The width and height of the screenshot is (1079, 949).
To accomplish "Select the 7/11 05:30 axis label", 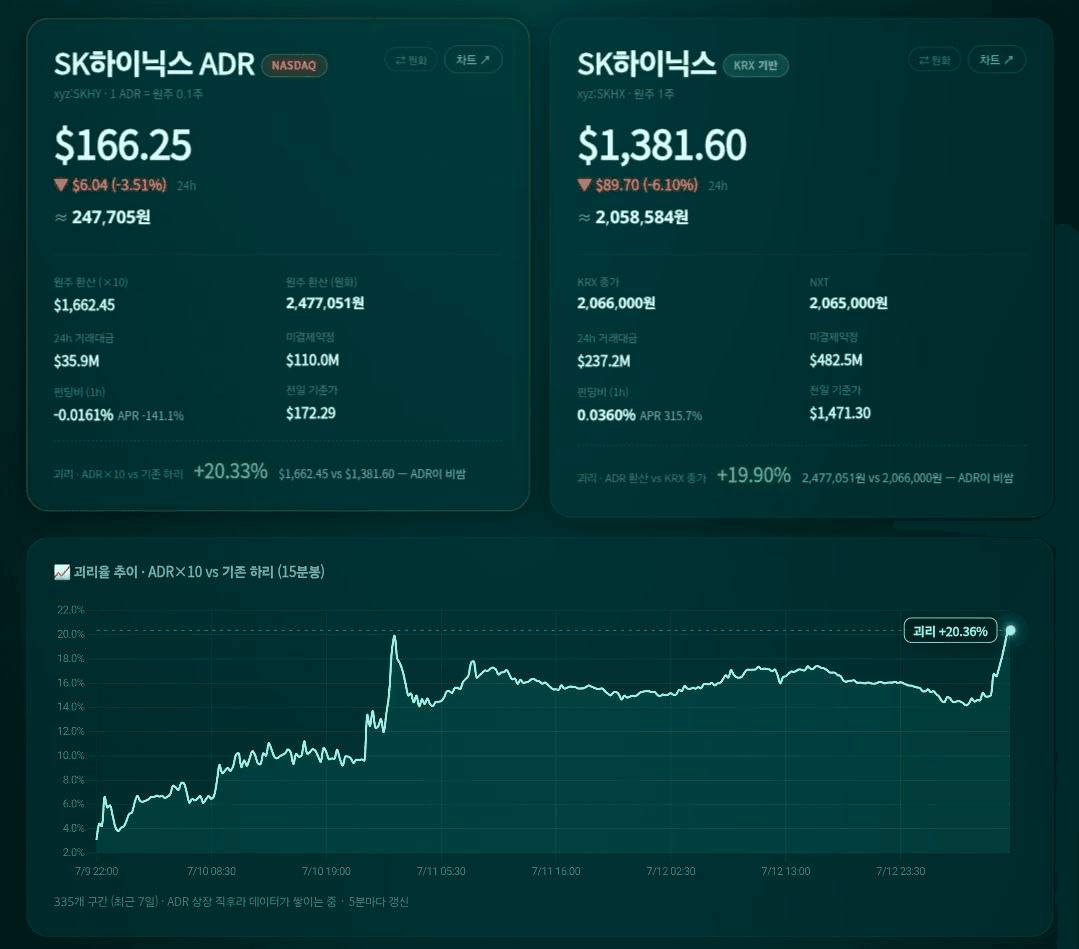I will click(x=441, y=871).
